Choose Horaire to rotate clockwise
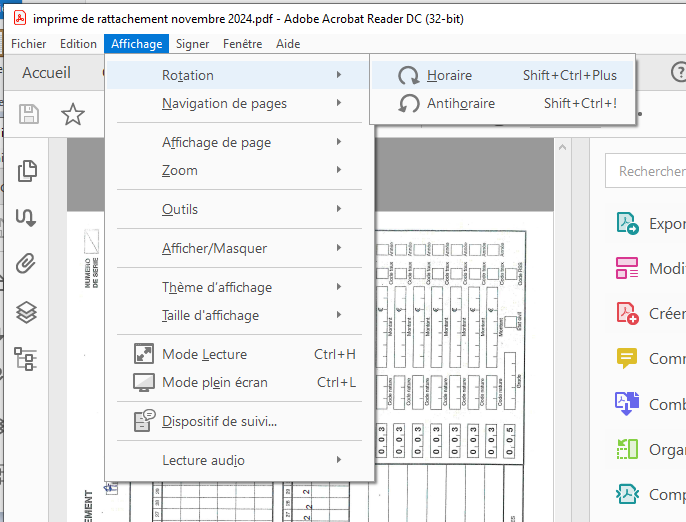This screenshot has width=686, height=522. (502, 75)
